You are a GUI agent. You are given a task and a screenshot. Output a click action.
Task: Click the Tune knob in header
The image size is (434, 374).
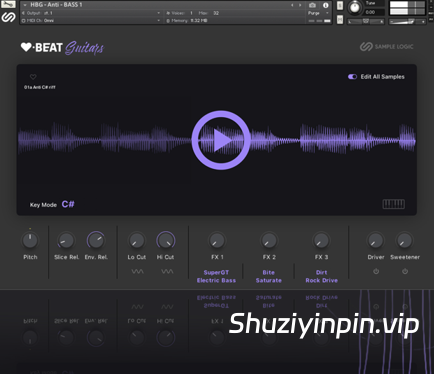coord(354,8)
